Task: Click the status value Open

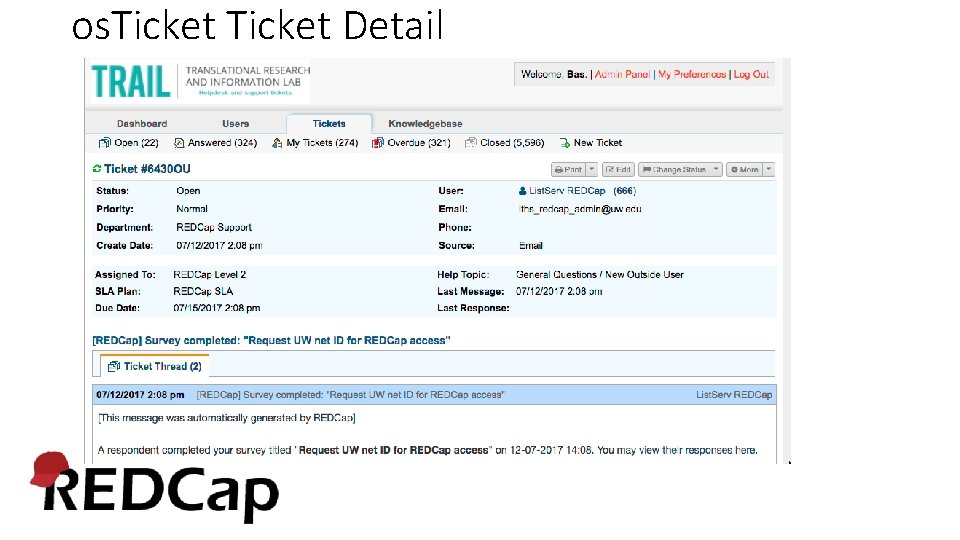Action: [x=188, y=191]
